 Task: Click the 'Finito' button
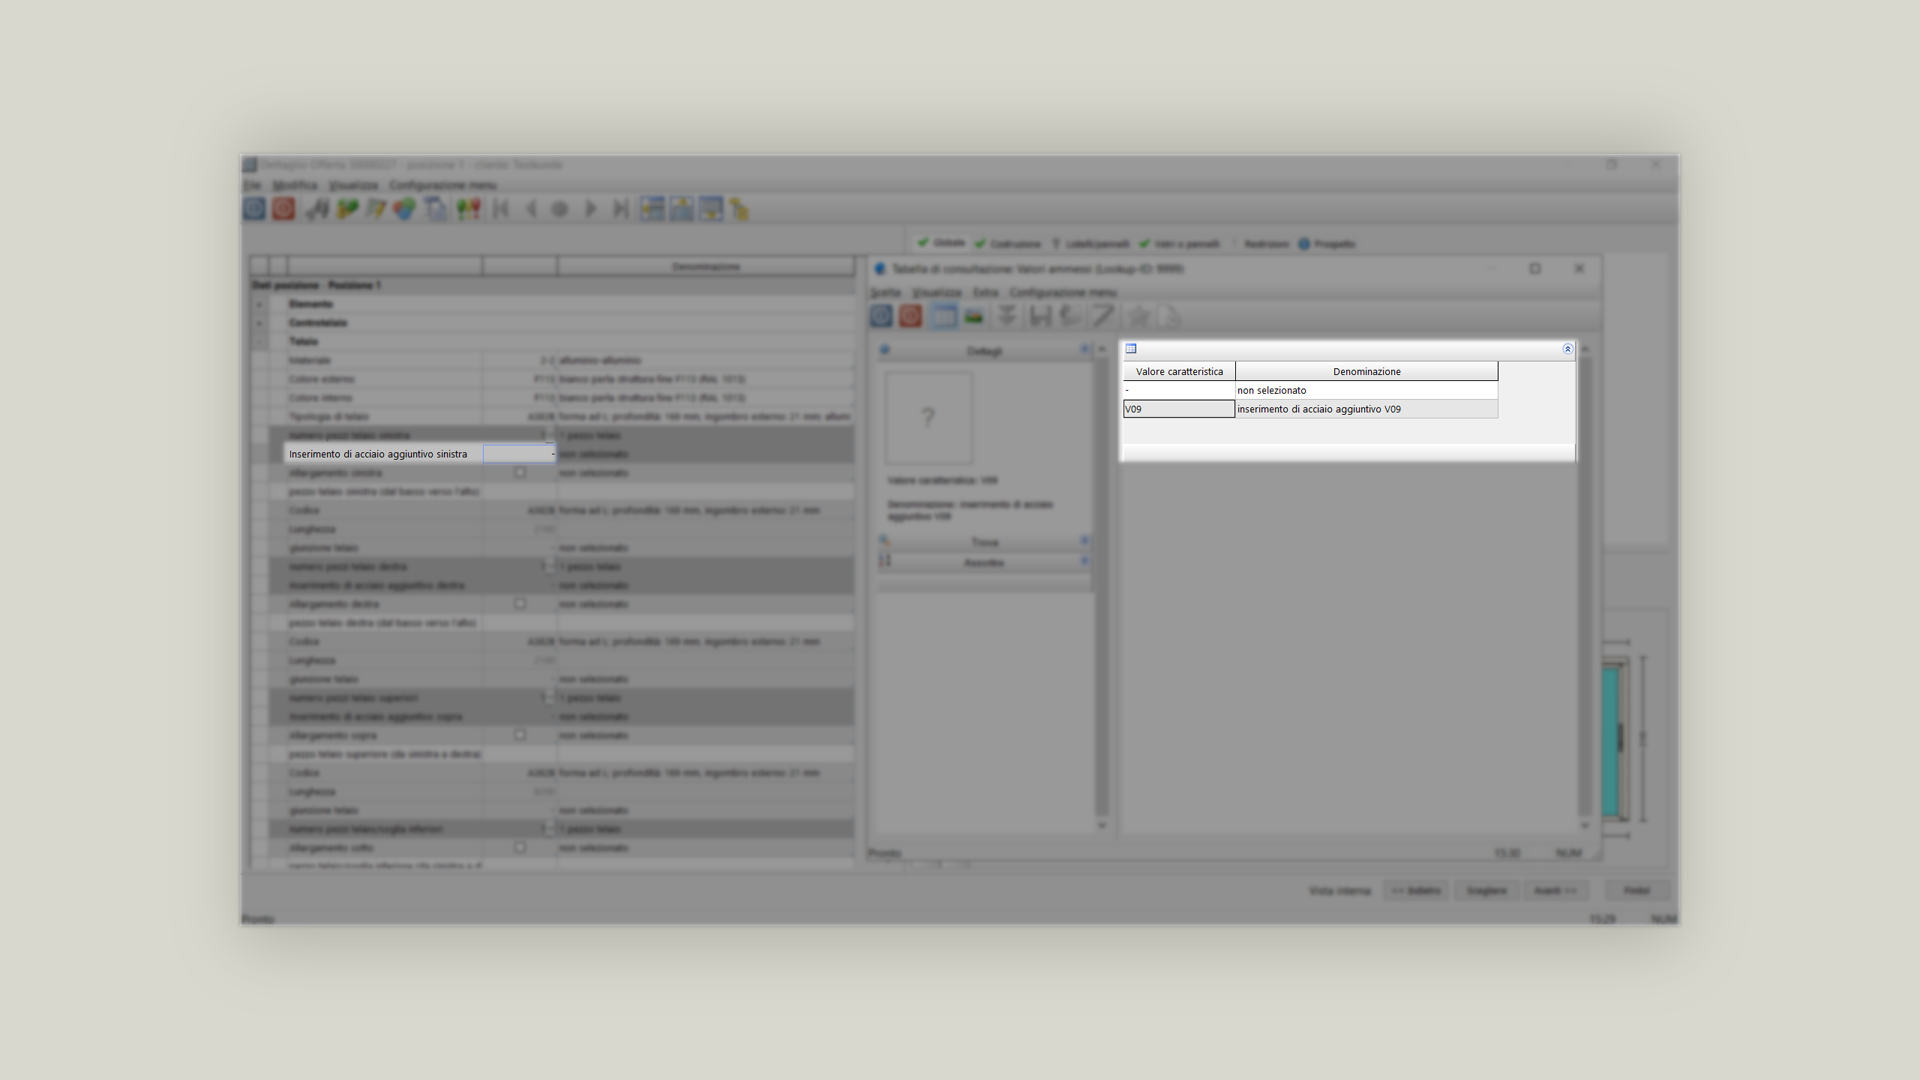[1637, 890]
